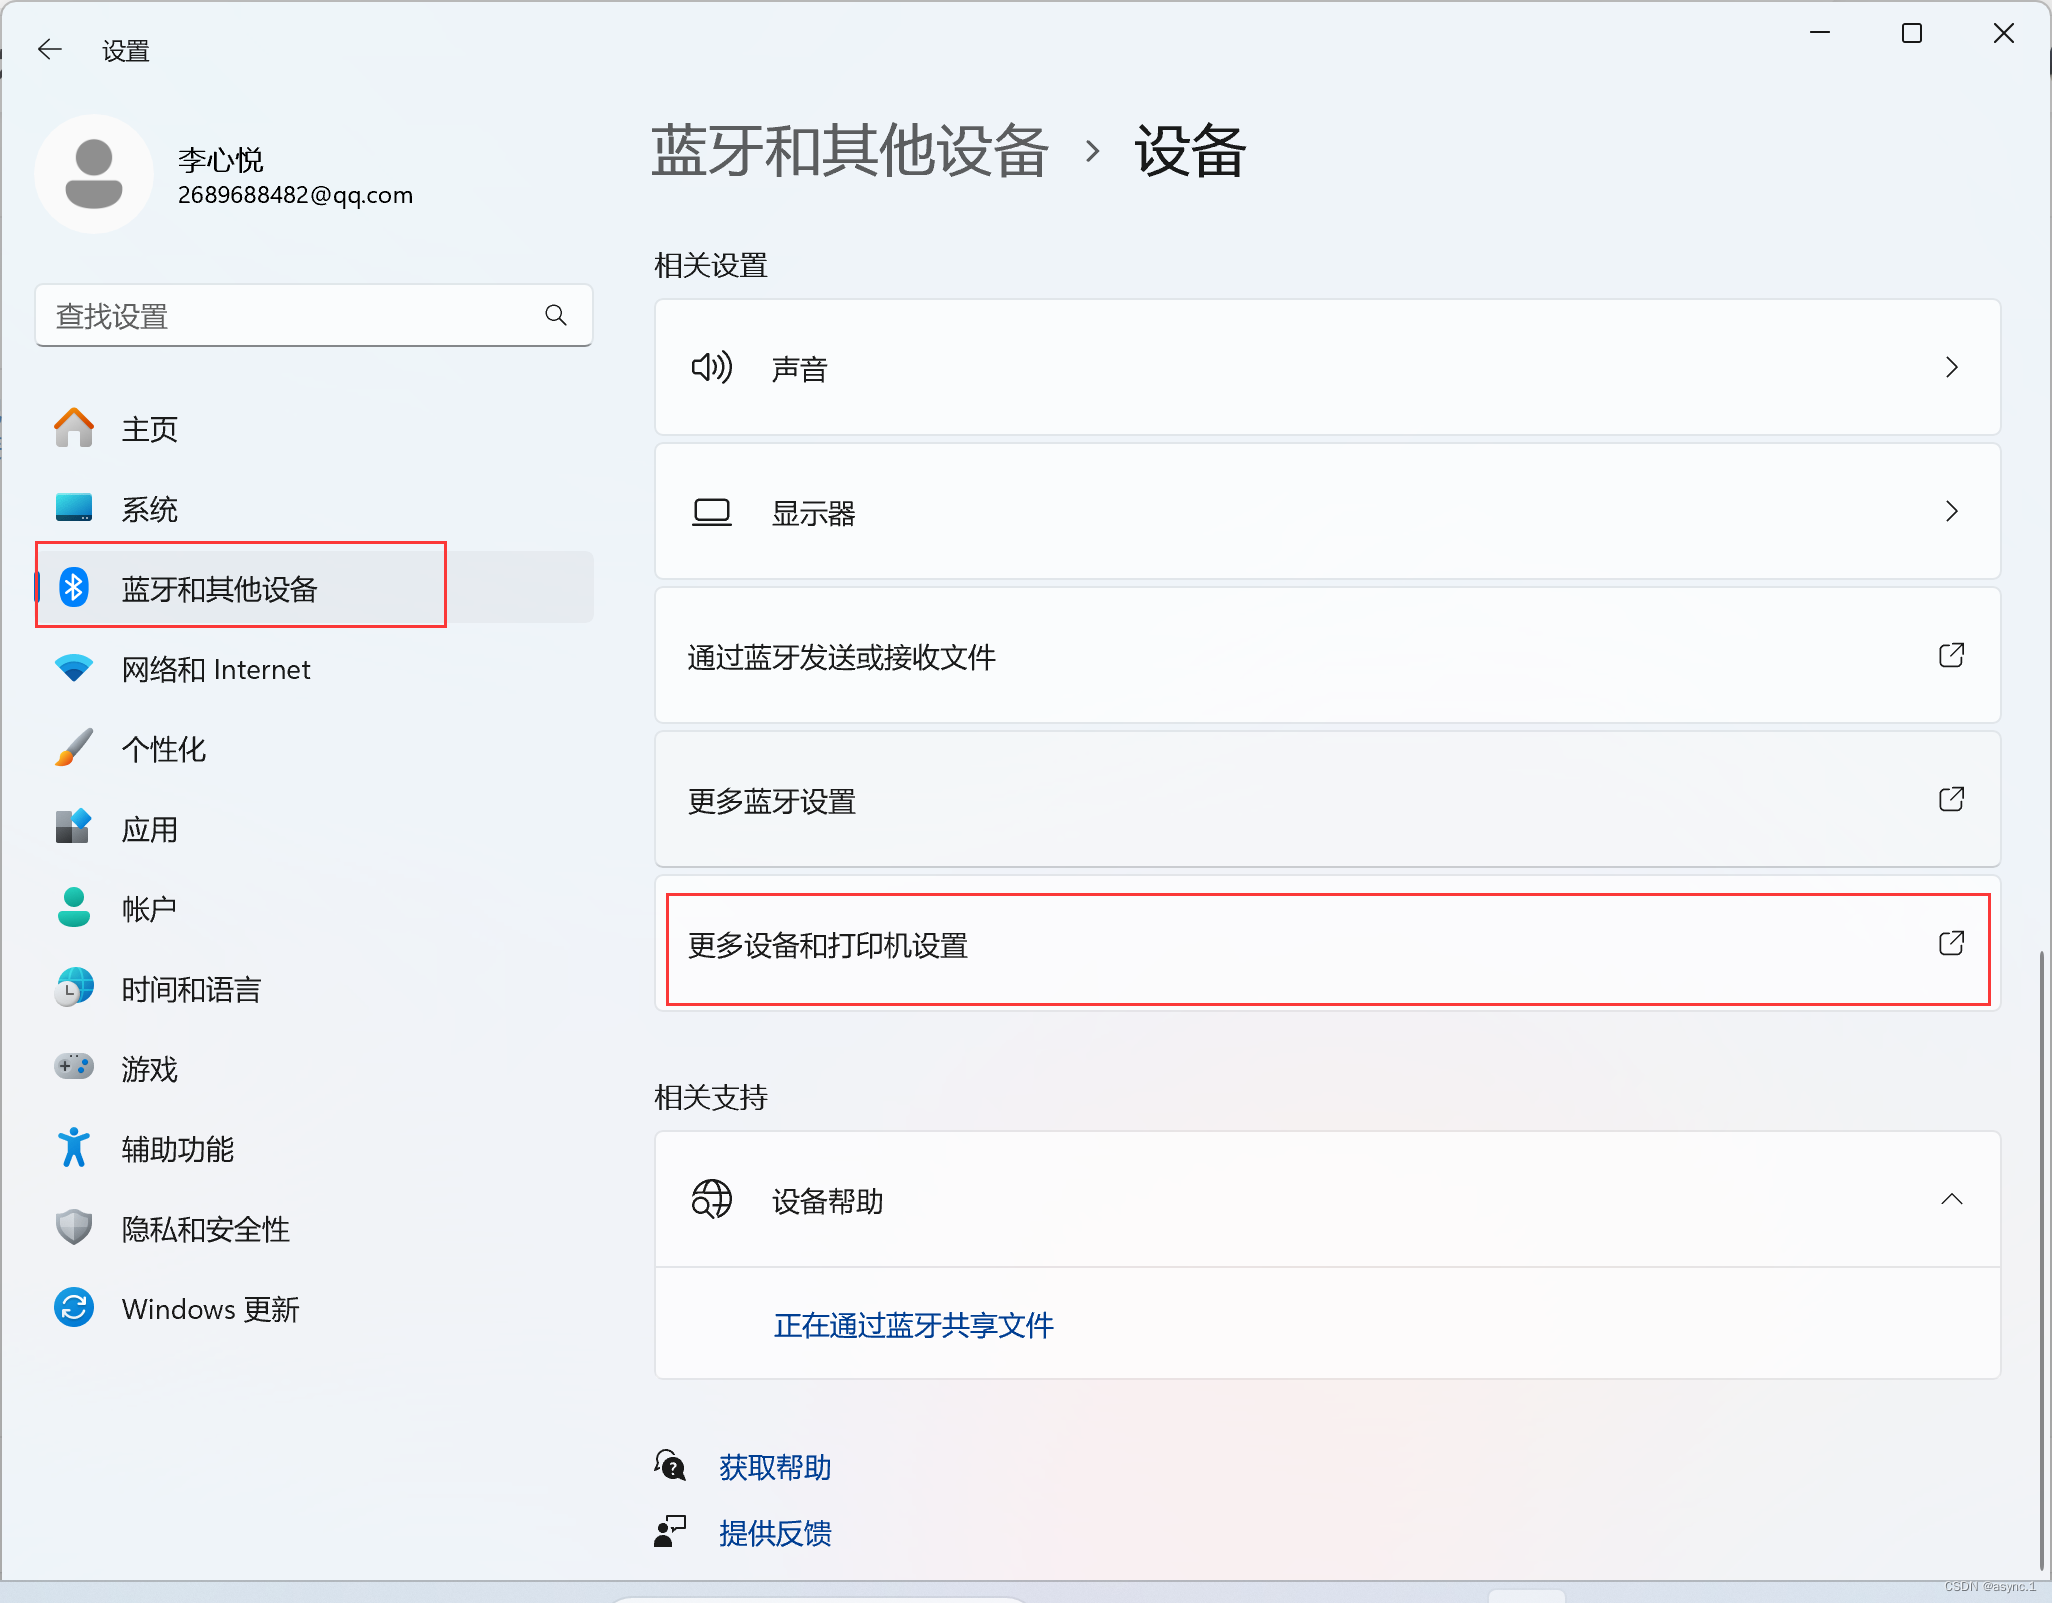2052x1603 pixels.
Task: Open 网络和 Internet settings
Action: click(216, 669)
